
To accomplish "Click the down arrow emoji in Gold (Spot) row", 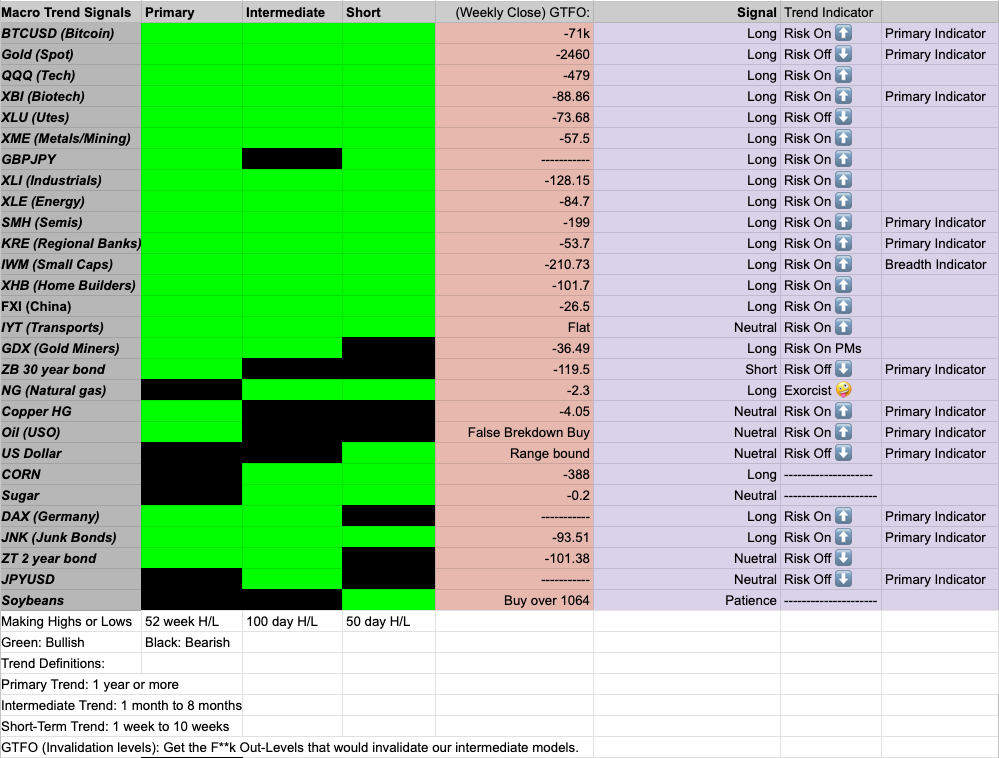I will point(844,54).
